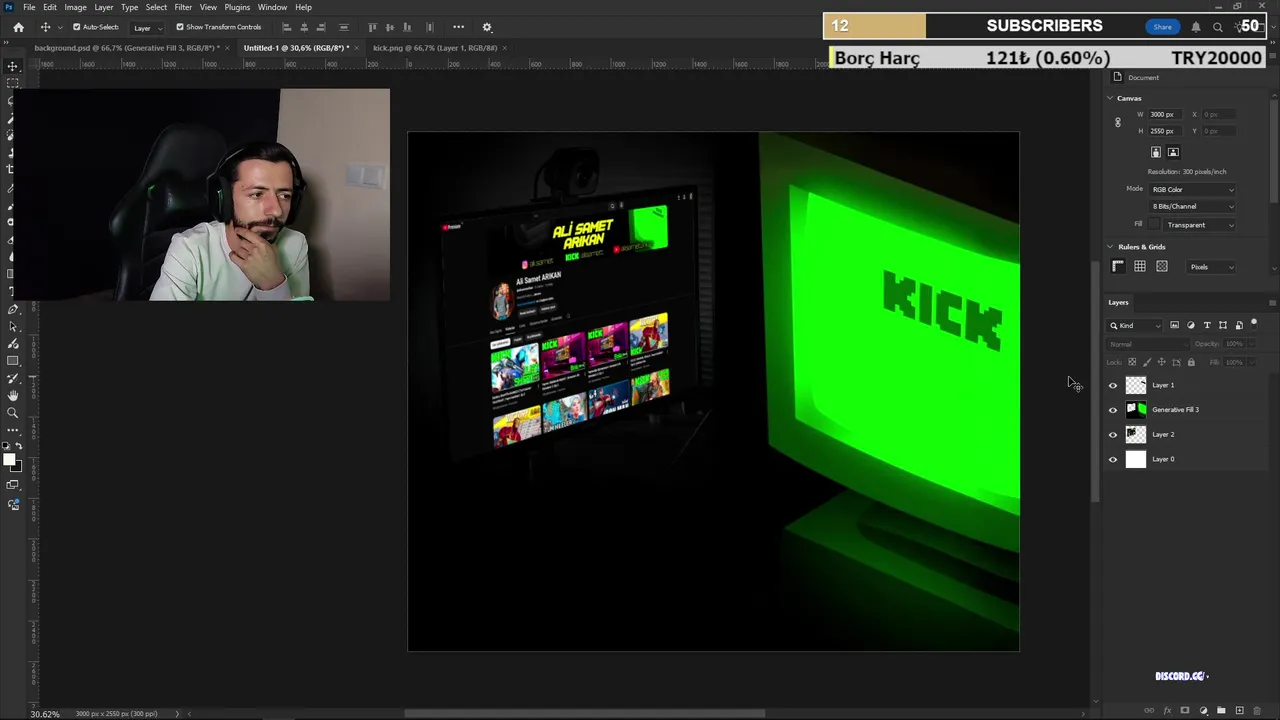Toggle the layer filtering on/off switch
Image resolution: width=1280 pixels, height=720 pixels.
tap(1254, 324)
